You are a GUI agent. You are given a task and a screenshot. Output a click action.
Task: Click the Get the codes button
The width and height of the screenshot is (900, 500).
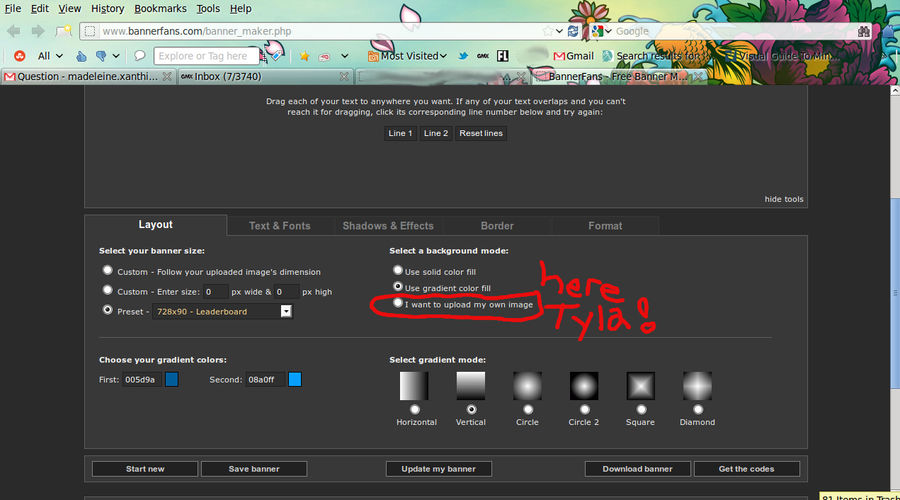point(746,469)
